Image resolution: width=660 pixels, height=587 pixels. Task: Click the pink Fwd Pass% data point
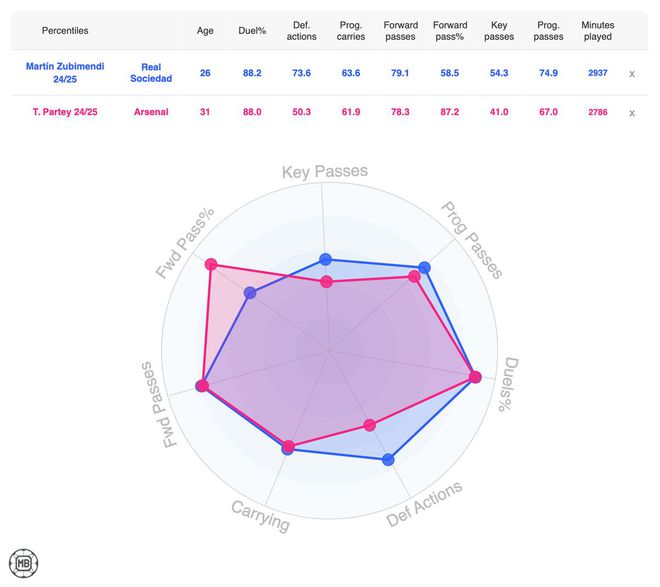[x=211, y=264]
